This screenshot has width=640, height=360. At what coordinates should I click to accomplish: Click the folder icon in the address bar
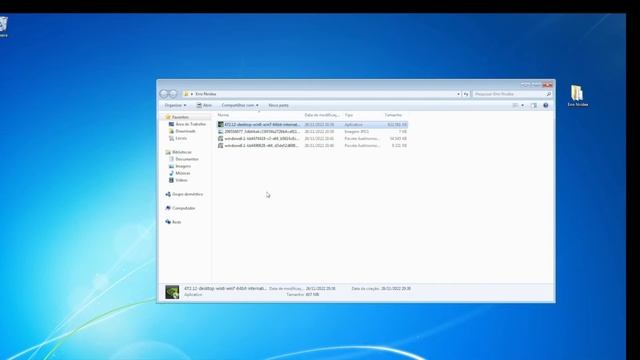coord(186,94)
